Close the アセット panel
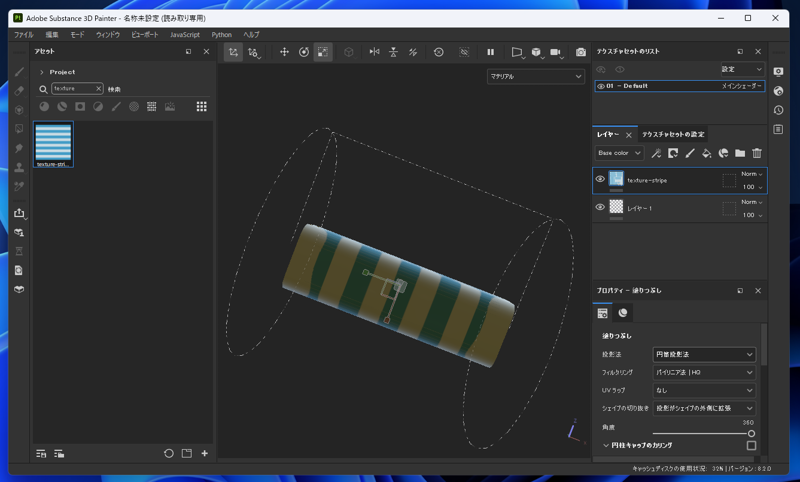800x482 pixels. [x=206, y=52]
